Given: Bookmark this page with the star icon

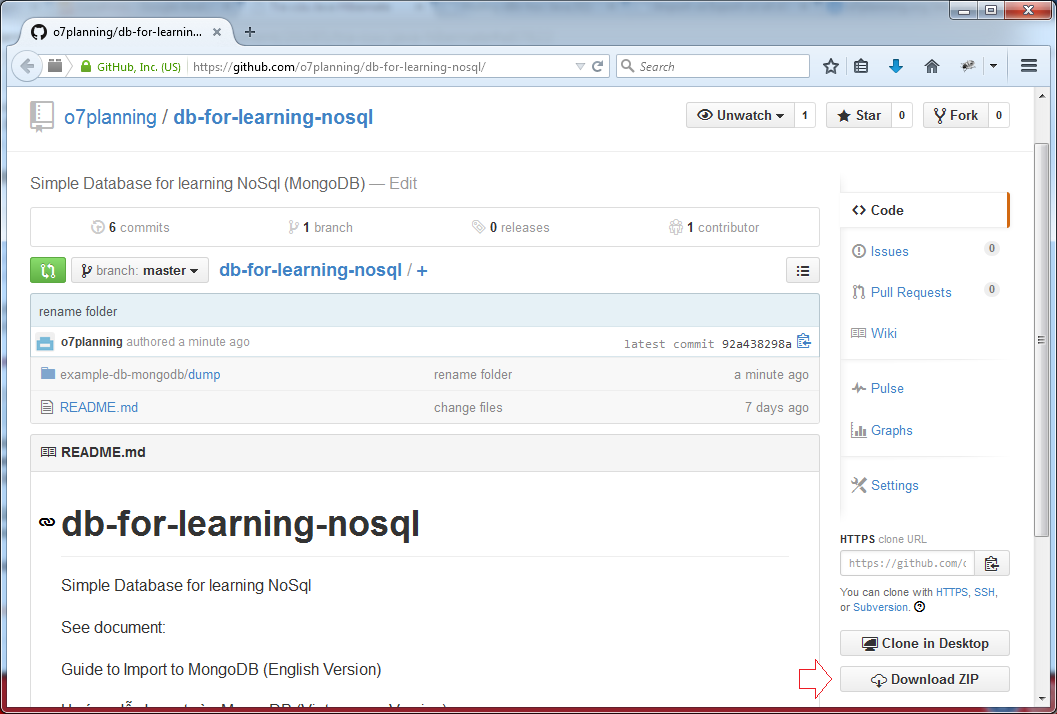Looking at the screenshot, I should (x=830, y=66).
